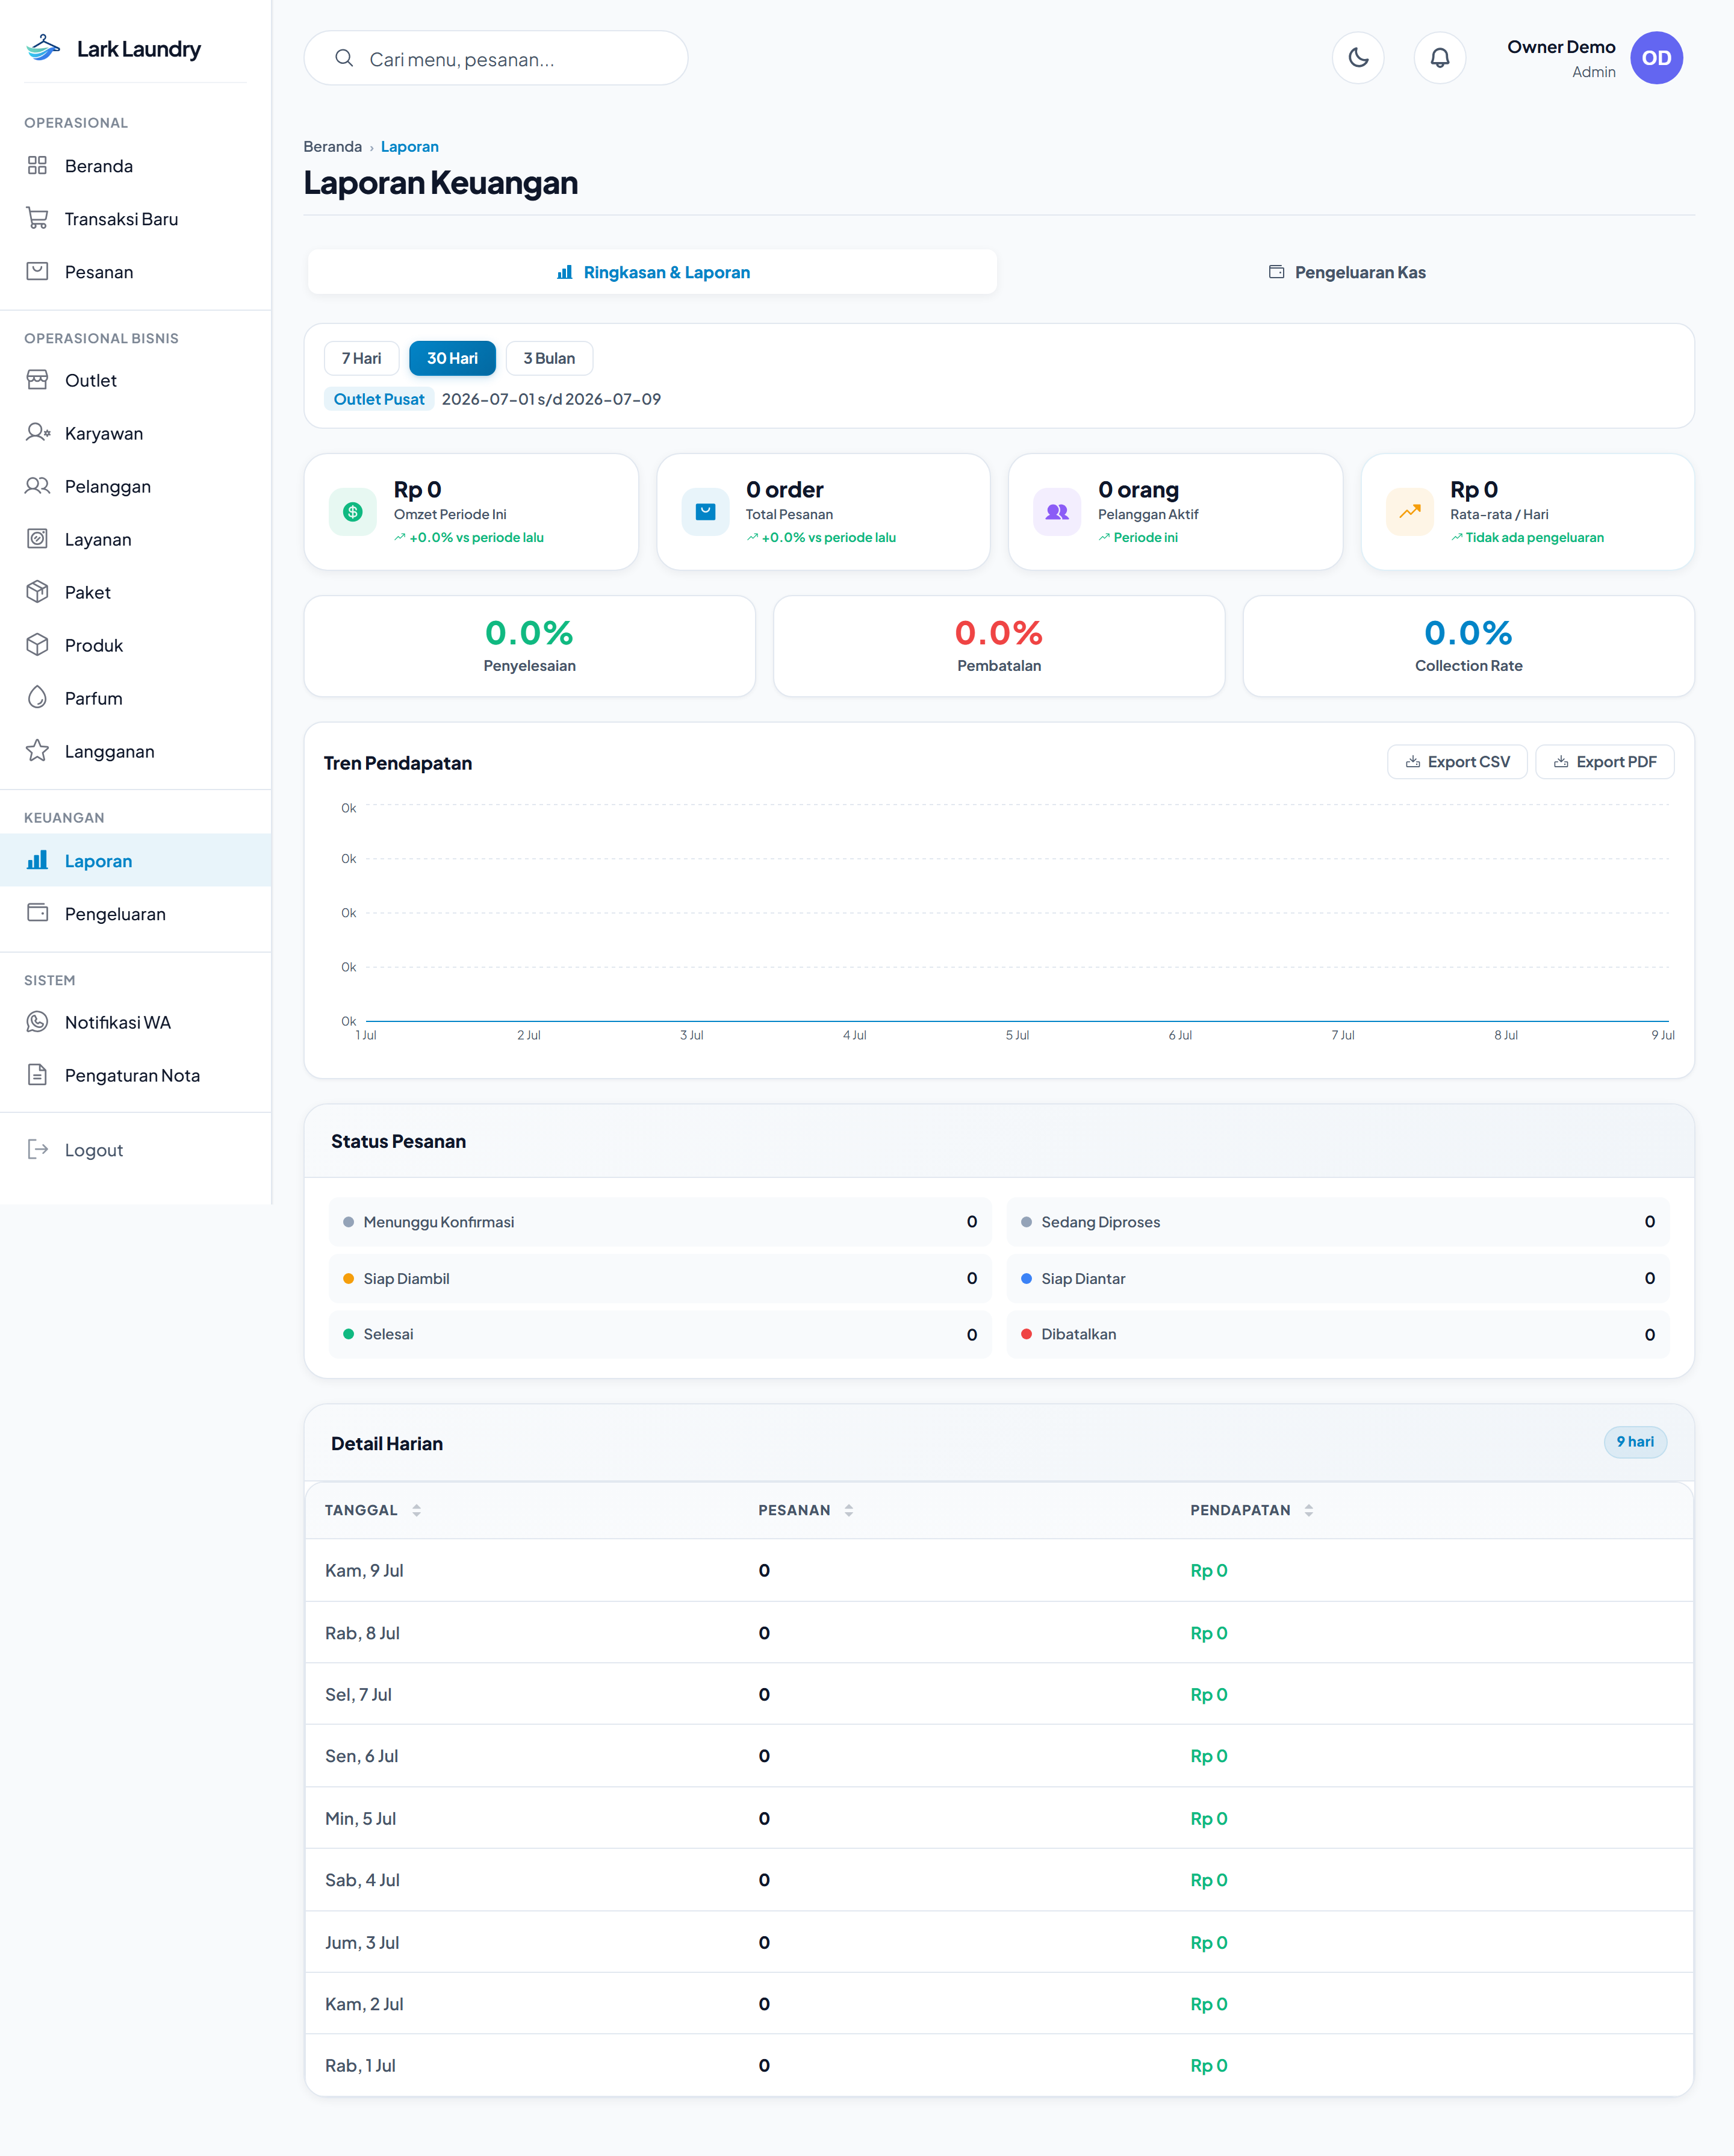Click the Produk cube icon
Viewport: 1734px width, 2156px height.
(x=37, y=645)
